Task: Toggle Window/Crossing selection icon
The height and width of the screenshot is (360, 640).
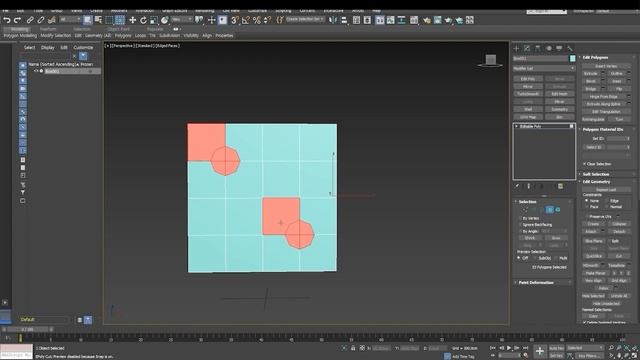Action: pos(120,20)
